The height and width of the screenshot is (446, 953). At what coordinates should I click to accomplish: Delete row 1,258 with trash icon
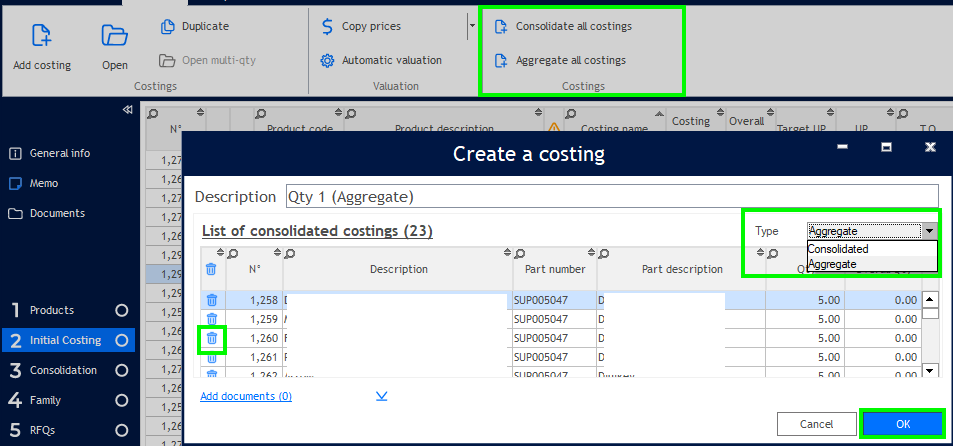point(212,300)
